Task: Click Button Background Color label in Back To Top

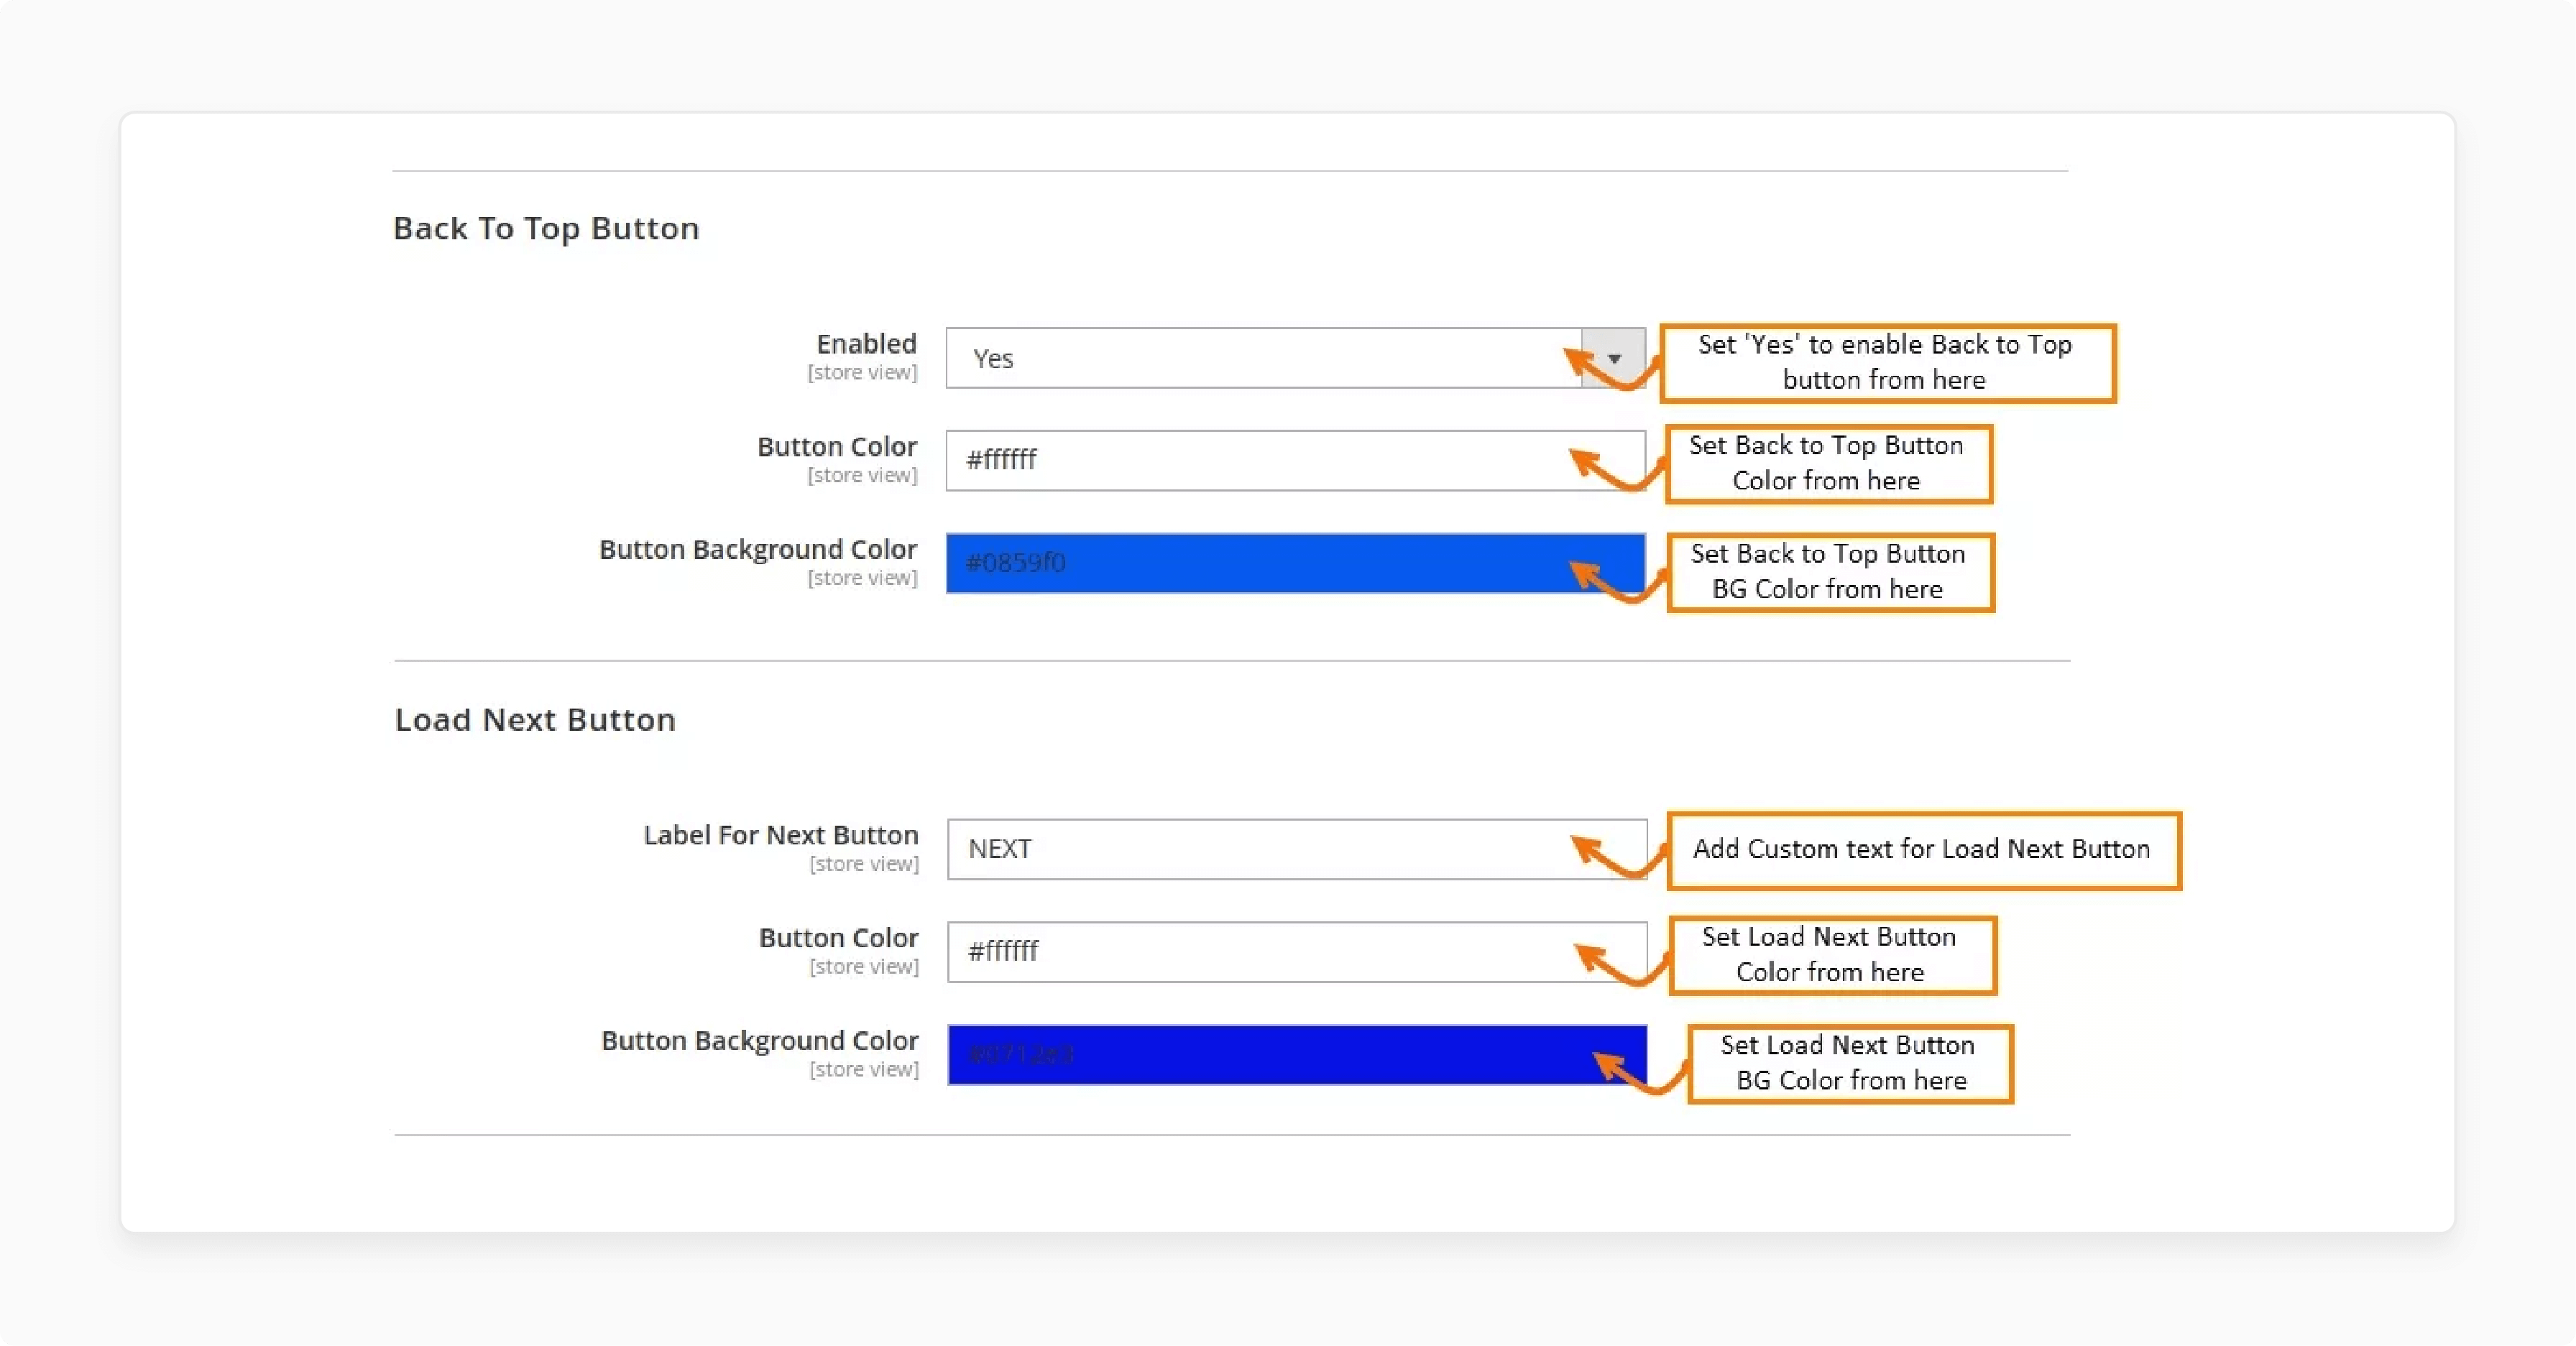Action: (x=758, y=550)
